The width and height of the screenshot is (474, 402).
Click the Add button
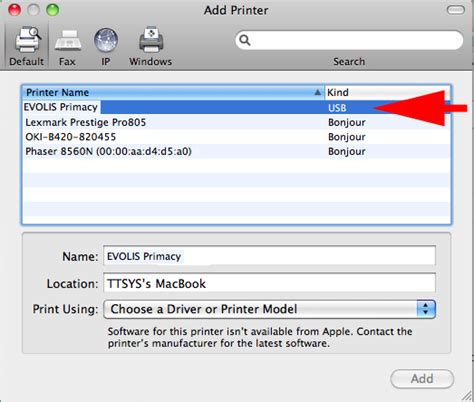[422, 379]
